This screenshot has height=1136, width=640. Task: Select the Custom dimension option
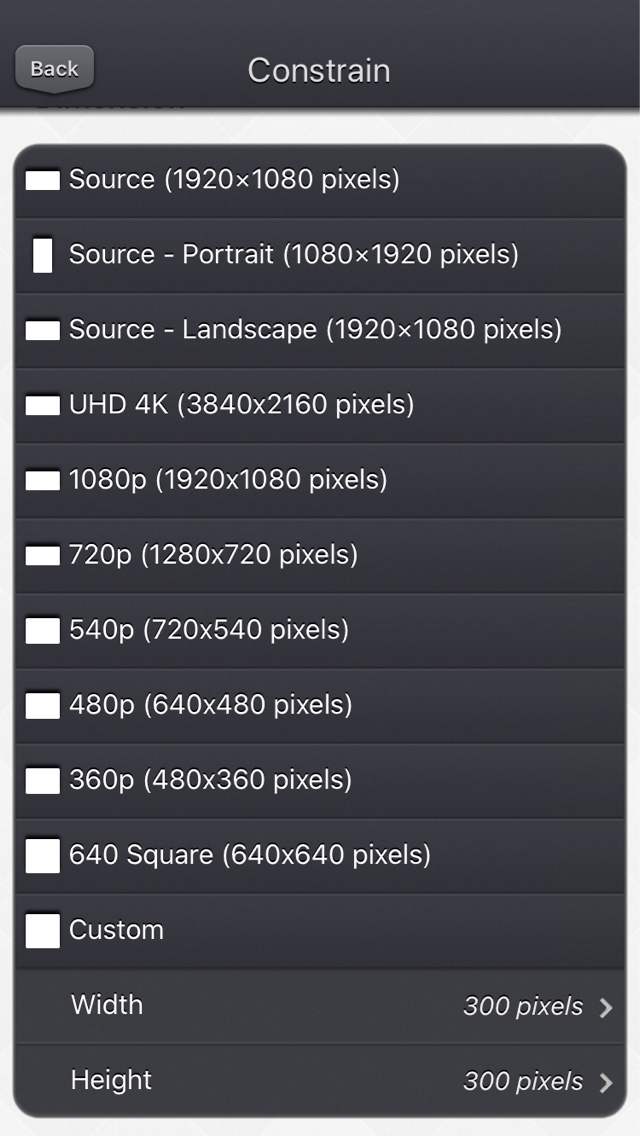[x=319, y=931]
